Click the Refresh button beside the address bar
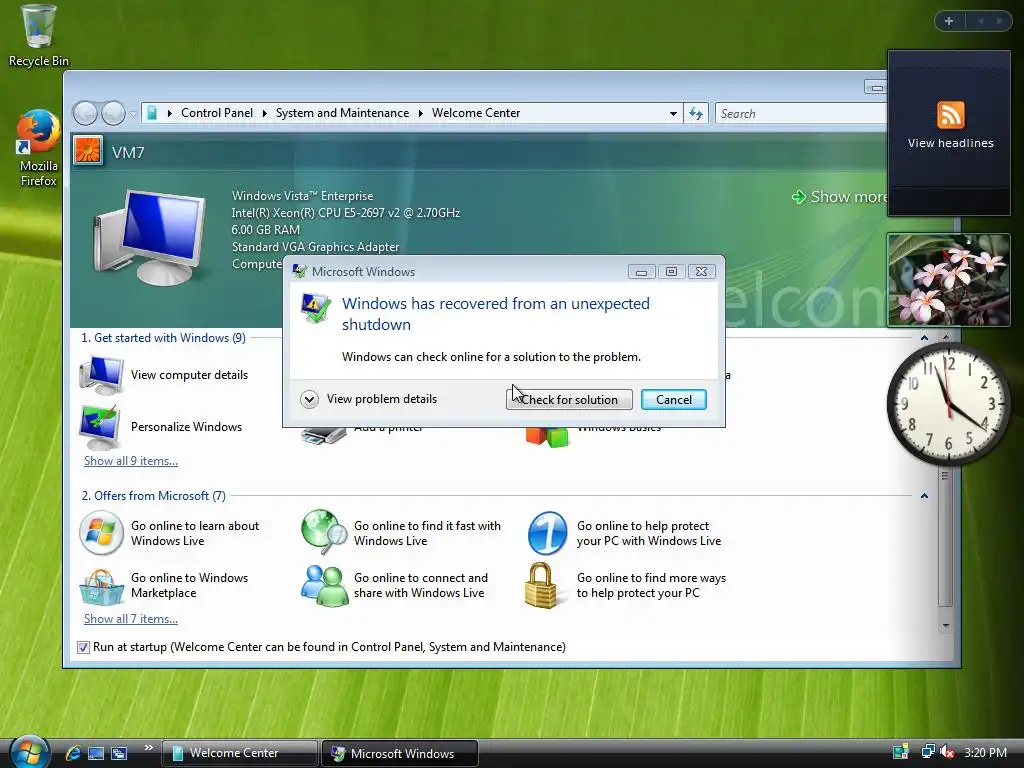This screenshot has height=768, width=1024. point(696,114)
